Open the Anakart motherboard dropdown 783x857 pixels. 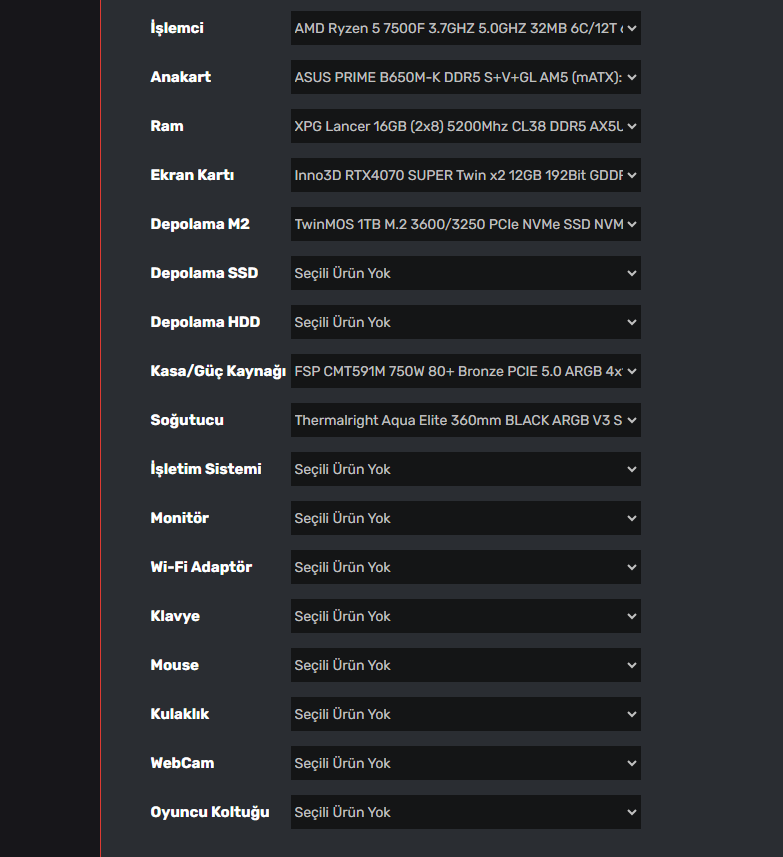(465, 77)
